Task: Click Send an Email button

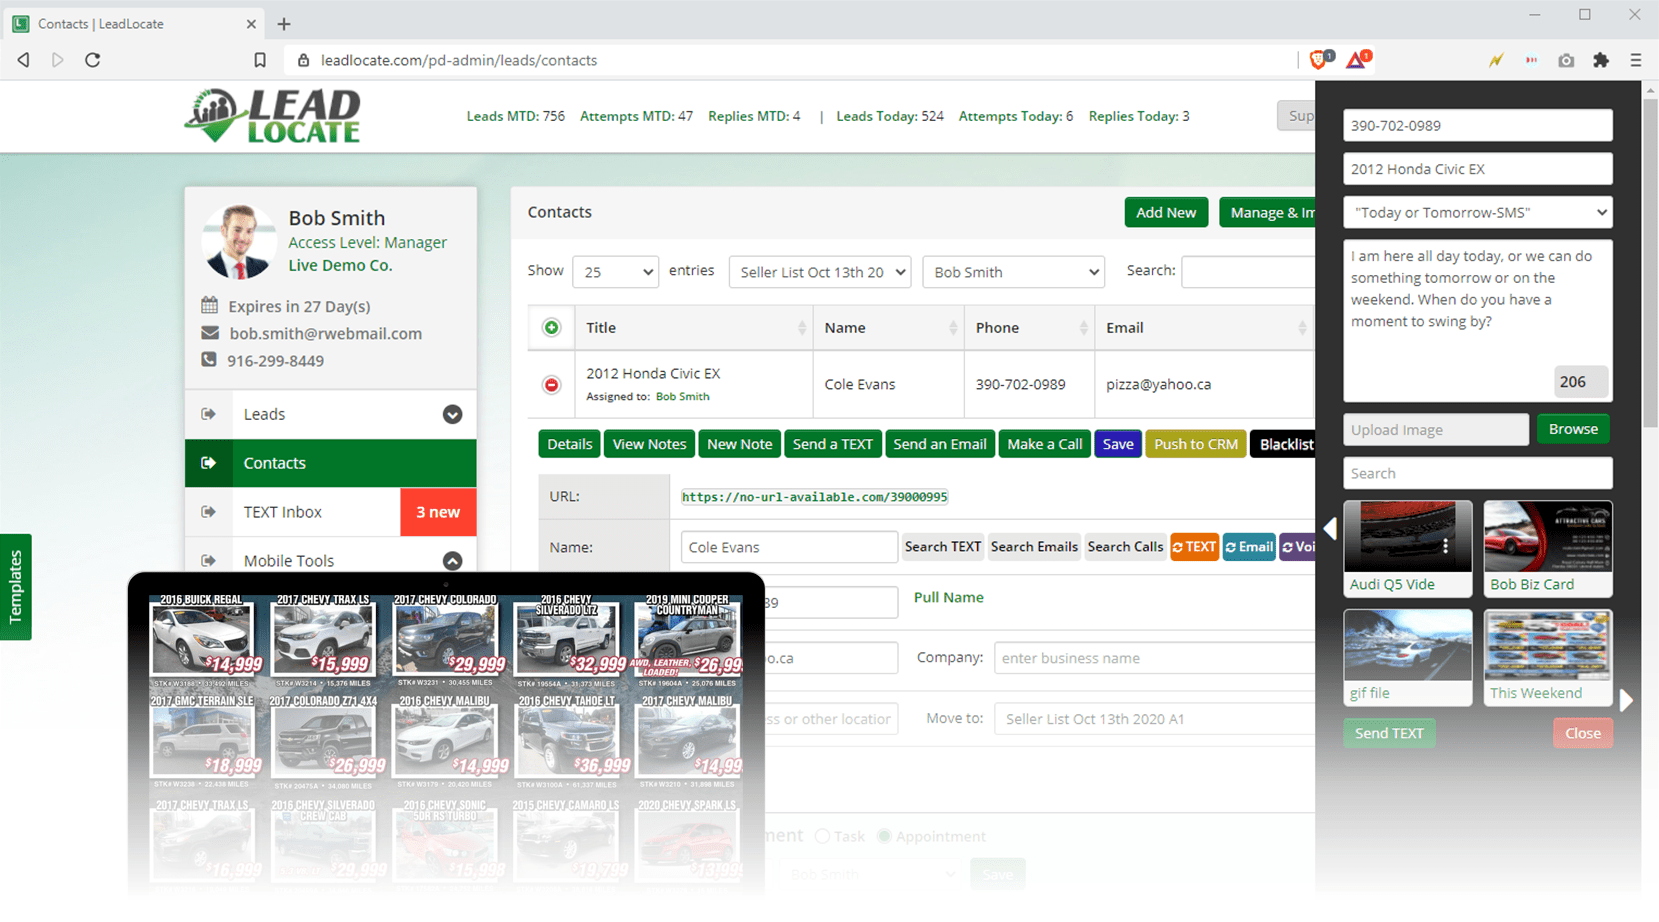Action: 940,444
